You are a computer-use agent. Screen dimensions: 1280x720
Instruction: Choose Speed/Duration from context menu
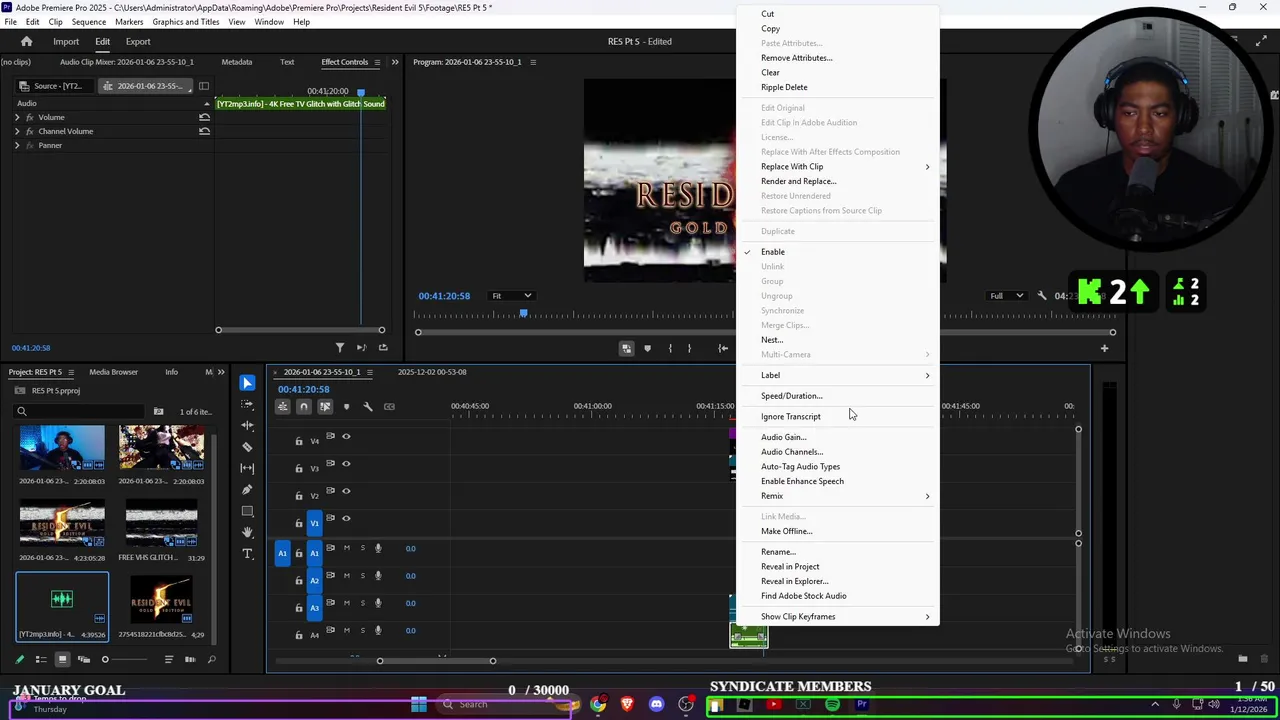click(x=791, y=396)
